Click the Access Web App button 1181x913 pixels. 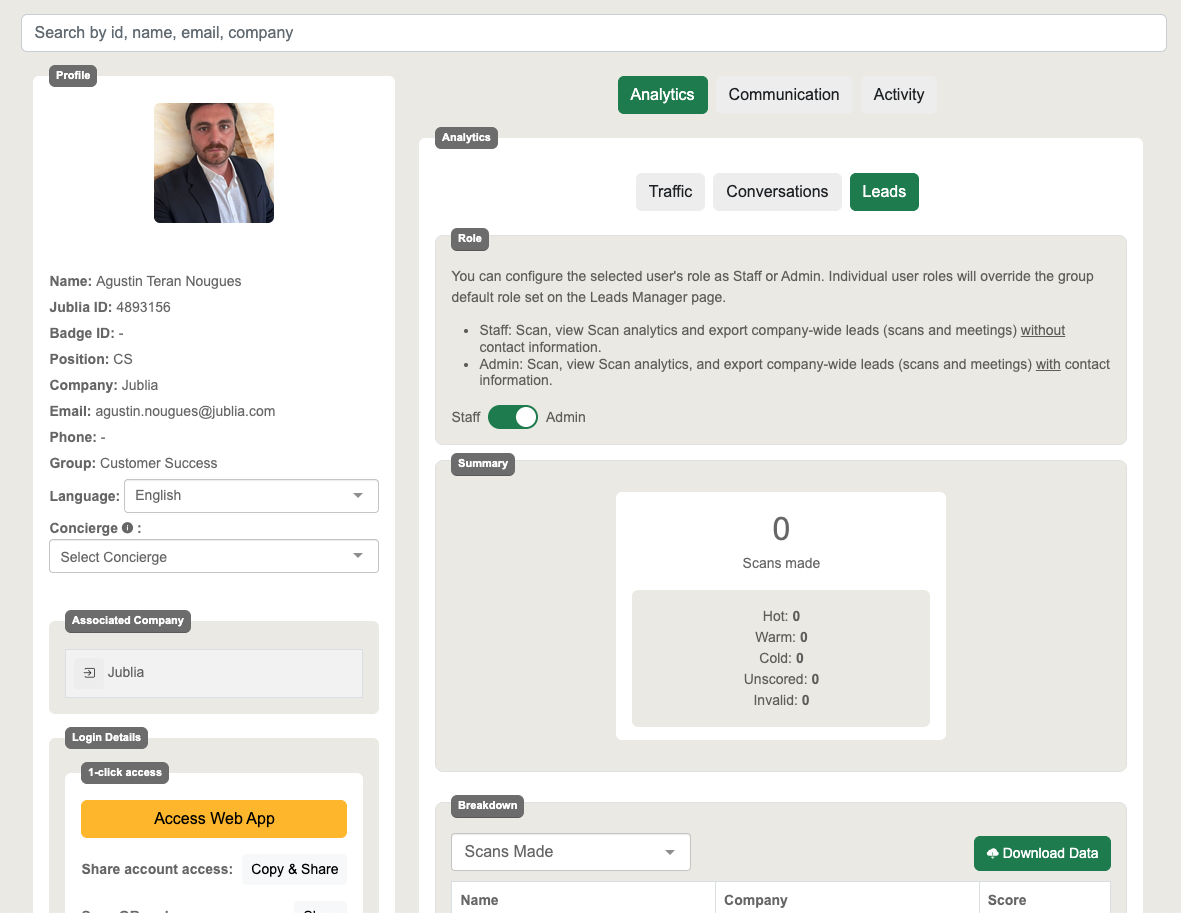point(214,819)
